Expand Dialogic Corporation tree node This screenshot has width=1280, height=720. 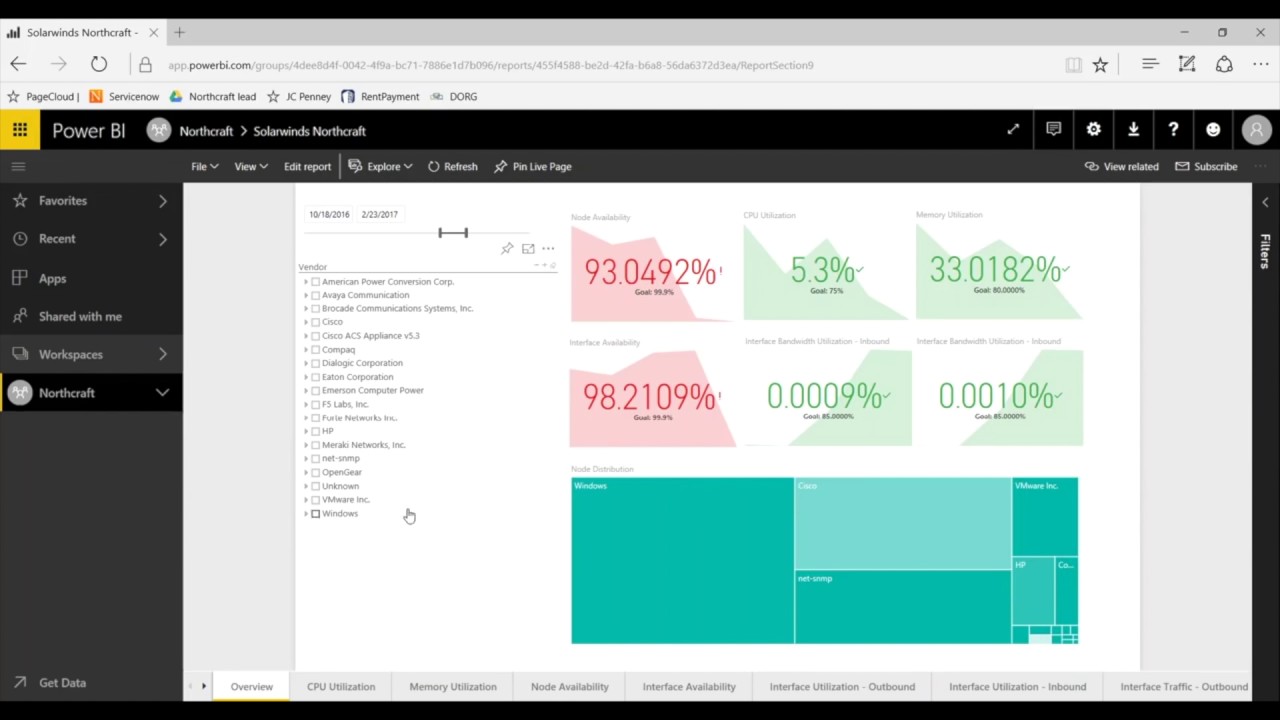point(306,363)
